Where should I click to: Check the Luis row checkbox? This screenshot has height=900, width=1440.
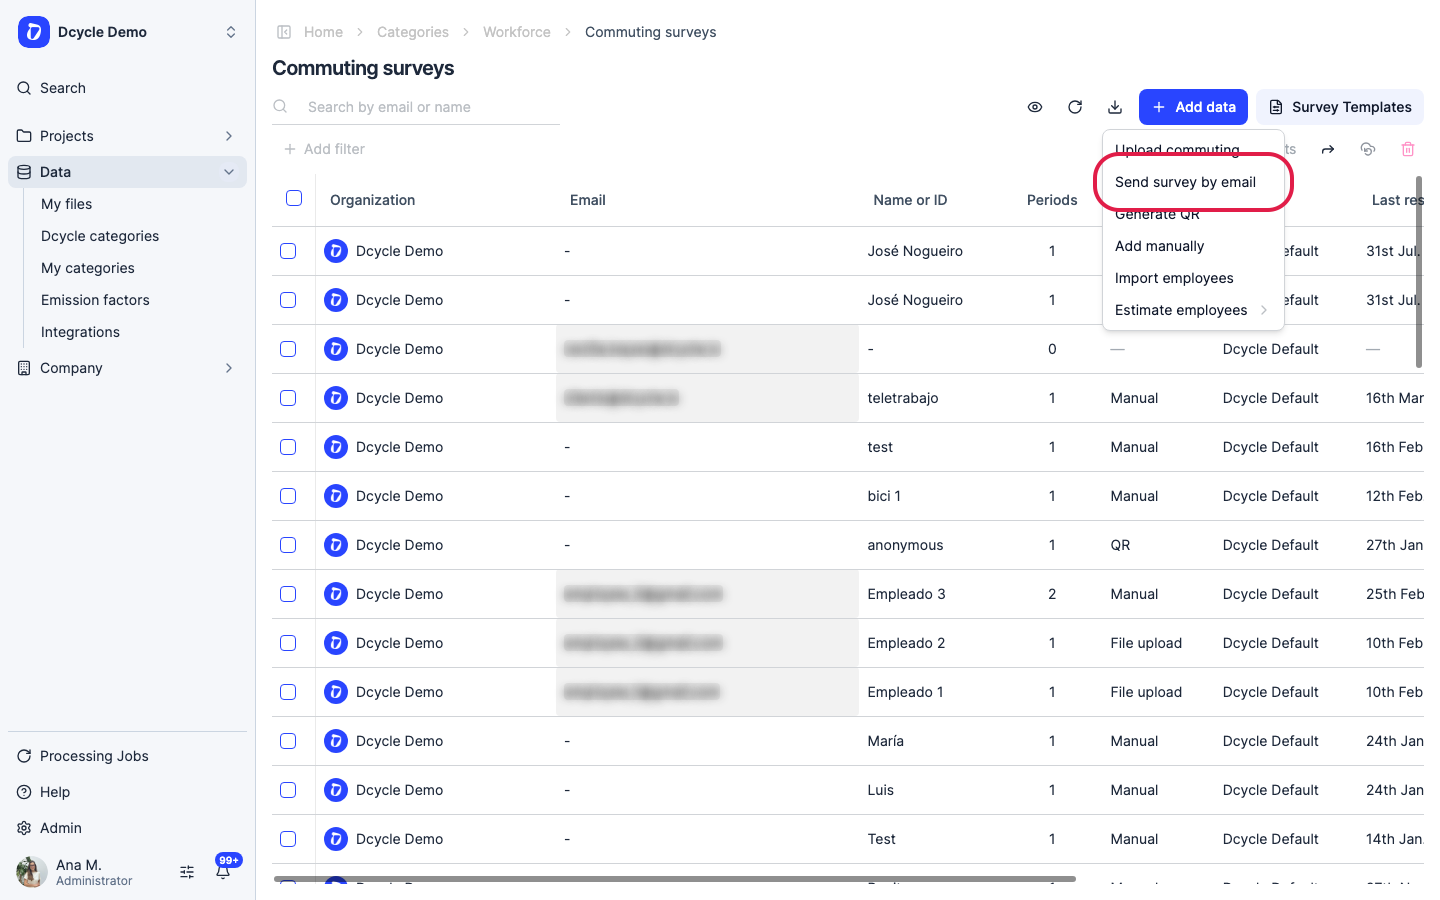[288, 790]
